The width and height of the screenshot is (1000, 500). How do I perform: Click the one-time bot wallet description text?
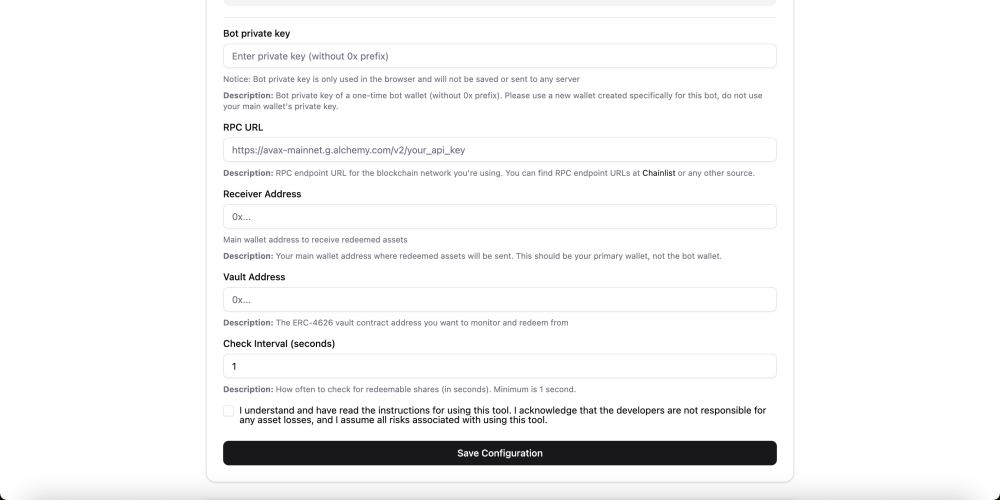pyautogui.click(x=492, y=101)
